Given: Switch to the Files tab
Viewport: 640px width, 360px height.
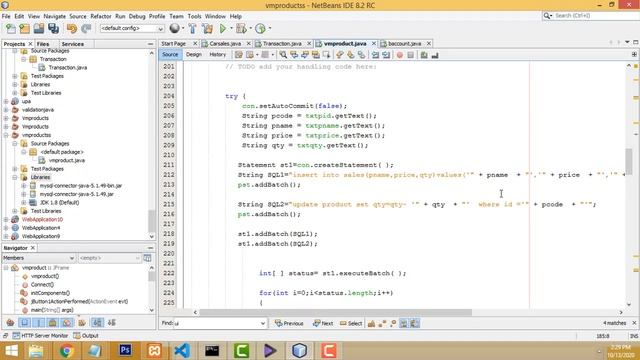Looking at the screenshot, I should point(43,44).
